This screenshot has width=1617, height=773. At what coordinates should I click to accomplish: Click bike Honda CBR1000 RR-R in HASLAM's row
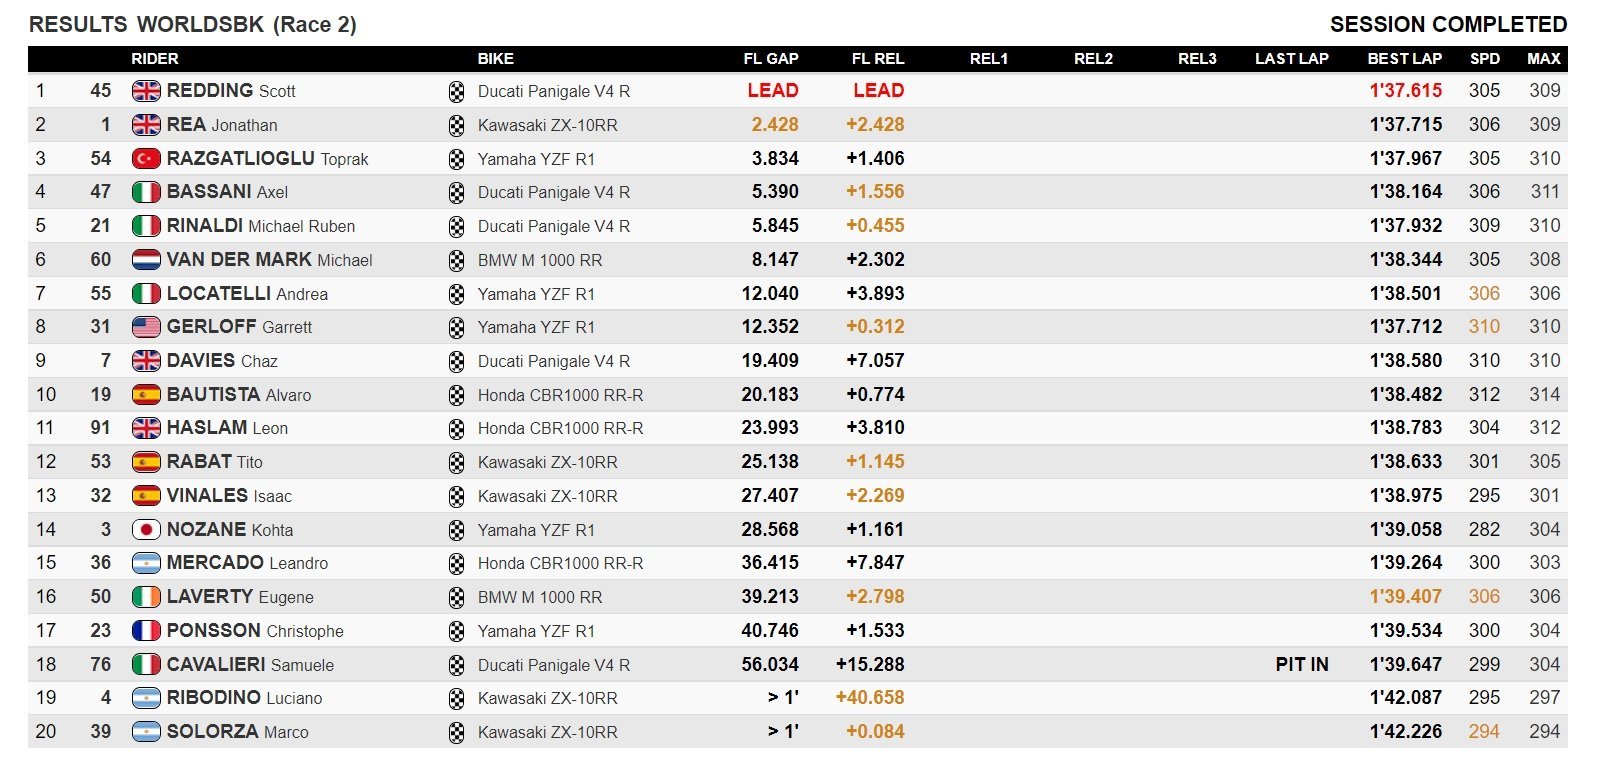pos(561,428)
